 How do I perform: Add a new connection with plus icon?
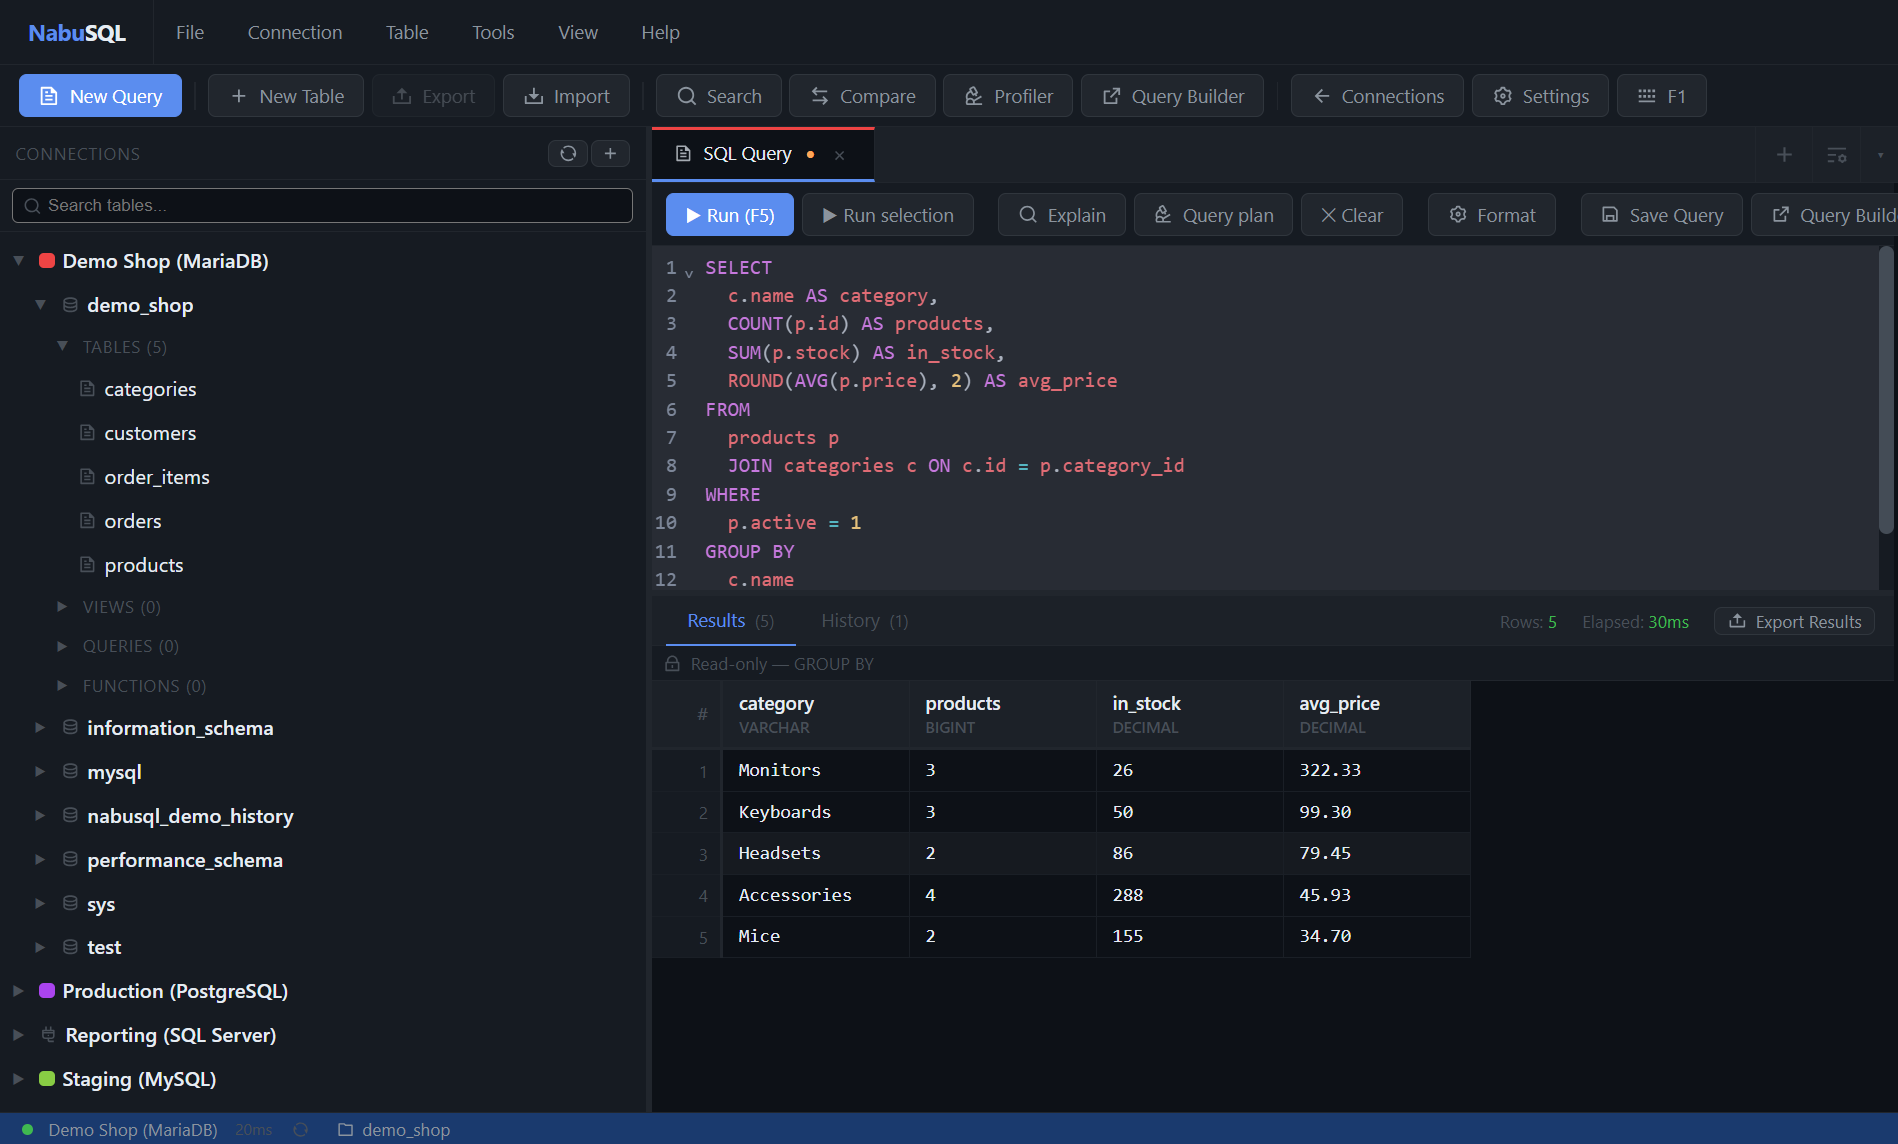[610, 153]
